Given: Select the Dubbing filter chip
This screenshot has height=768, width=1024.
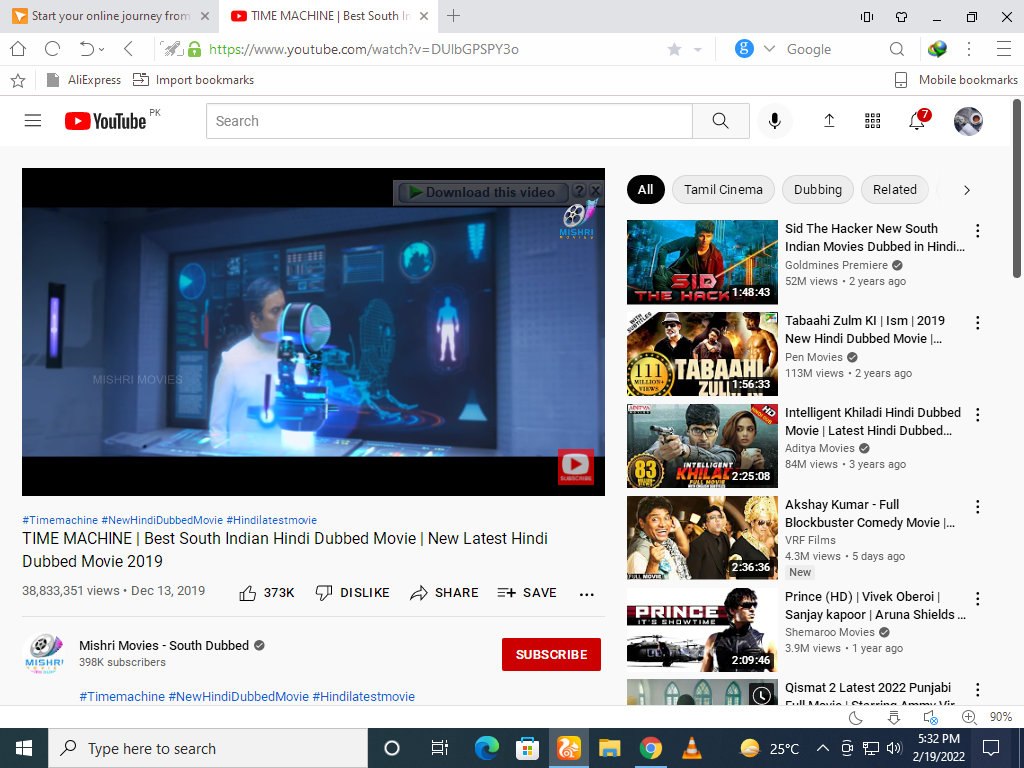Looking at the screenshot, I should tap(818, 189).
